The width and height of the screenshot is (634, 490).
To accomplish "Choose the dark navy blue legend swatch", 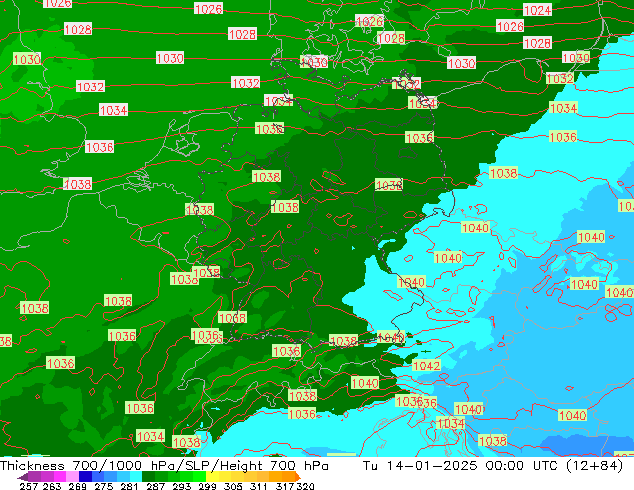I will (85, 477).
